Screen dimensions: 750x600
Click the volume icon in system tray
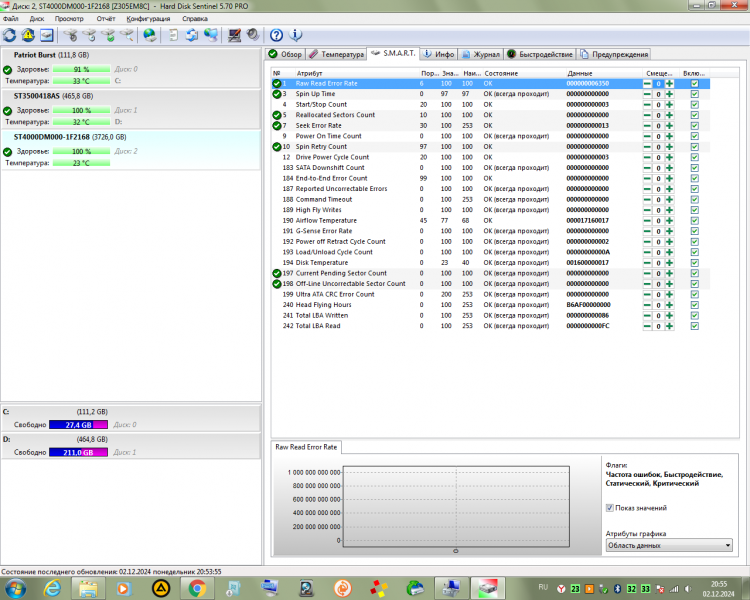tap(688, 589)
